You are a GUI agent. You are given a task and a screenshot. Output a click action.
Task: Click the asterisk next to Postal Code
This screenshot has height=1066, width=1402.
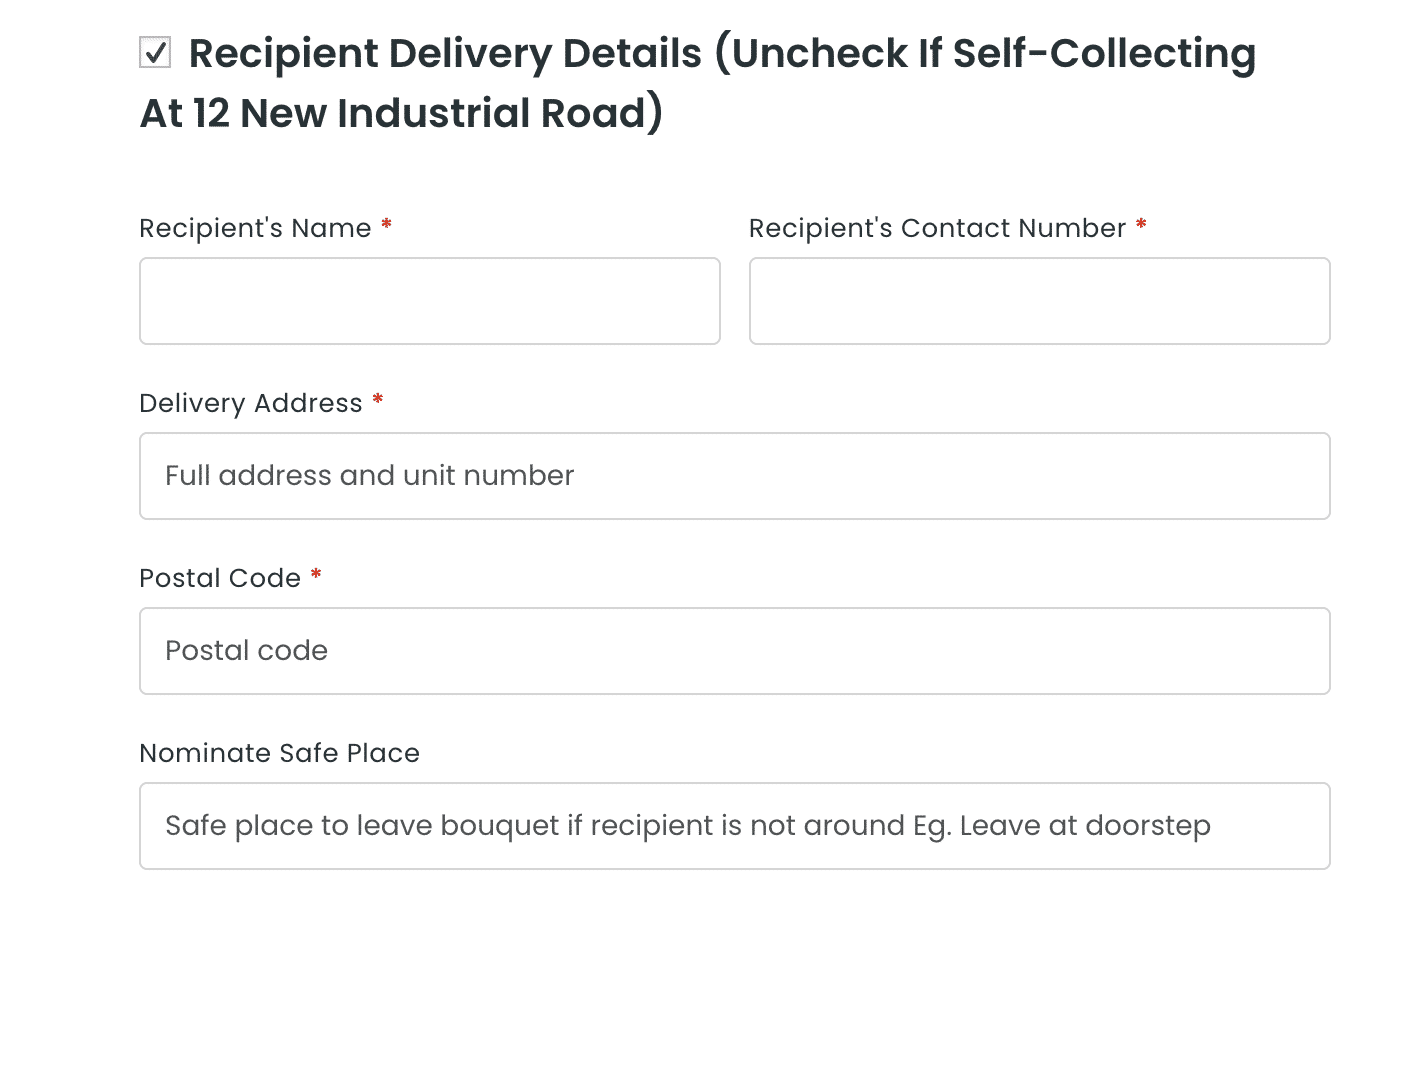click(316, 578)
